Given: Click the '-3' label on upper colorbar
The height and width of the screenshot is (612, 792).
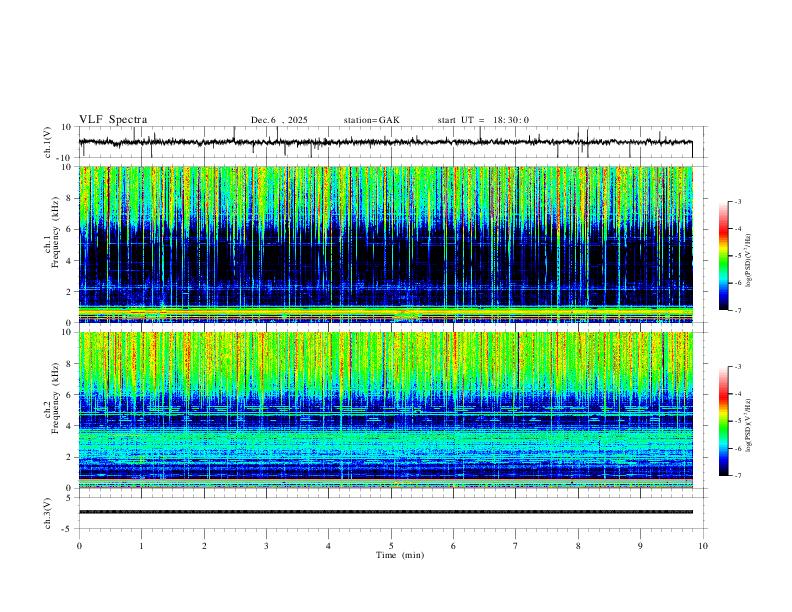Looking at the screenshot, I should point(737,201).
